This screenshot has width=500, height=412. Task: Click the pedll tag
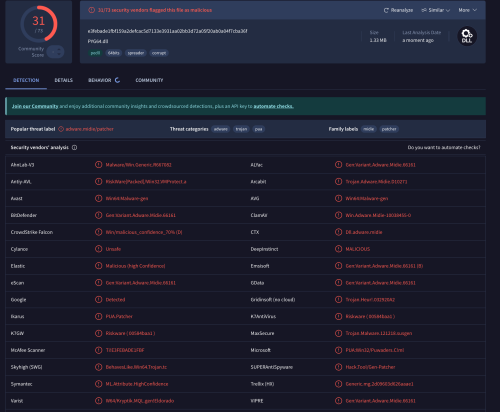click(x=95, y=53)
